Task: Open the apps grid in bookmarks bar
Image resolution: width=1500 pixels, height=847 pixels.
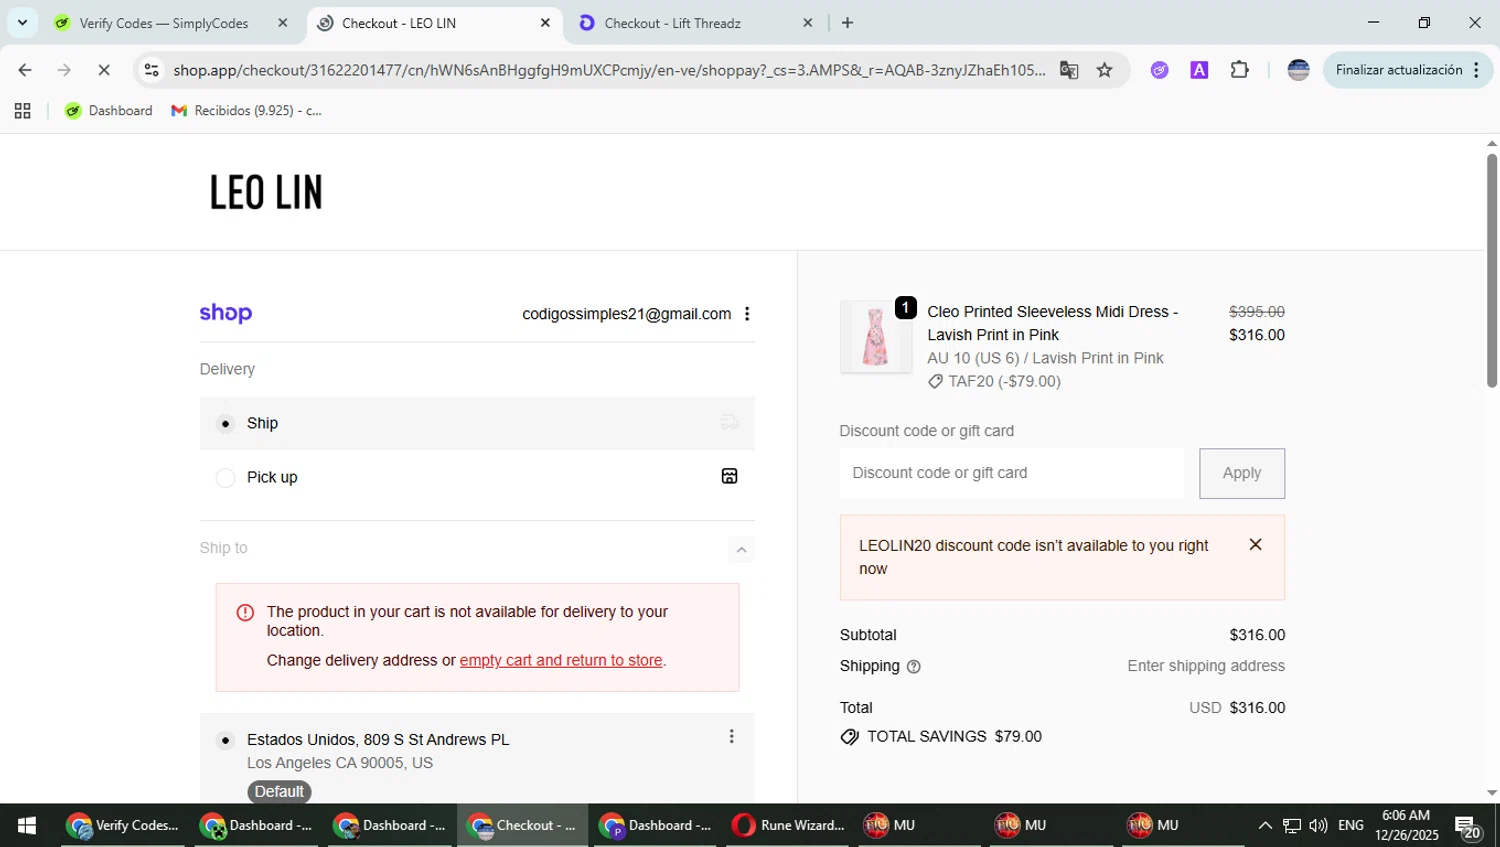Action: [x=22, y=111]
